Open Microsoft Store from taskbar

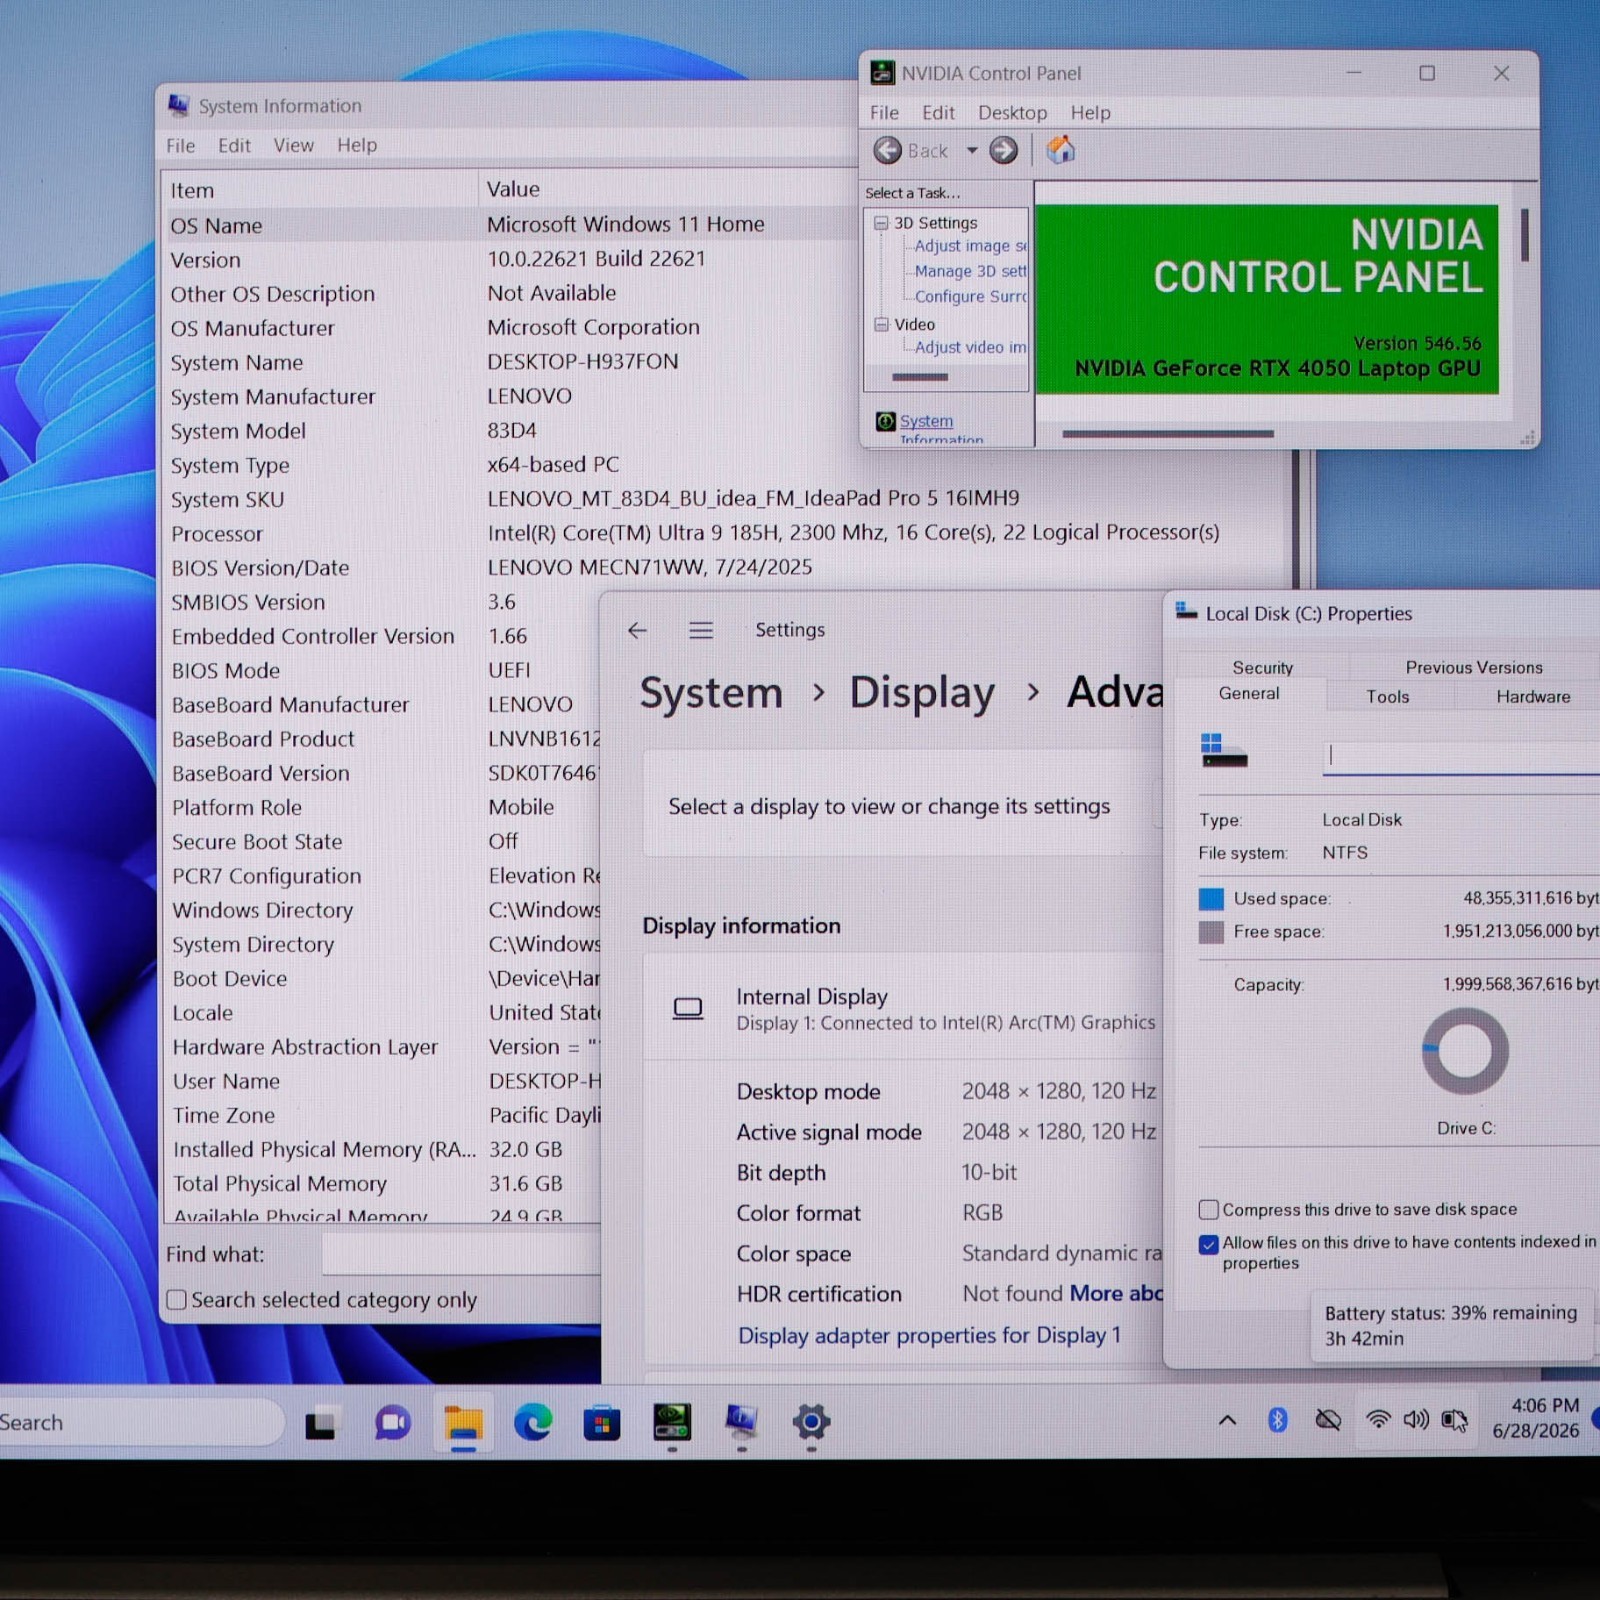[x=602, y=1424]
